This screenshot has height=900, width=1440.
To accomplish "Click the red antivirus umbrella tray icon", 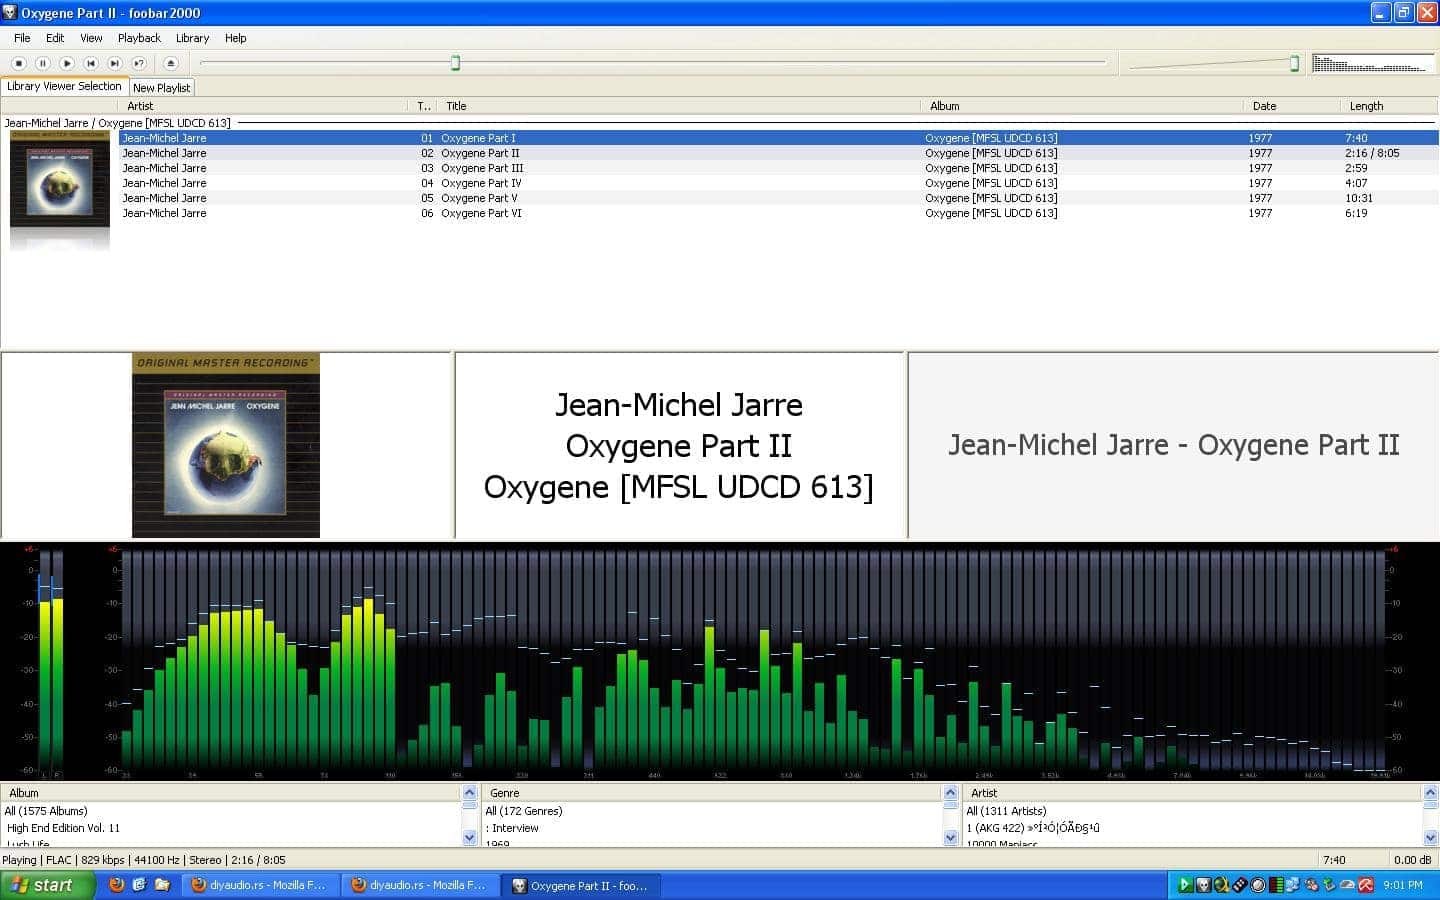I will point(1365,885).
